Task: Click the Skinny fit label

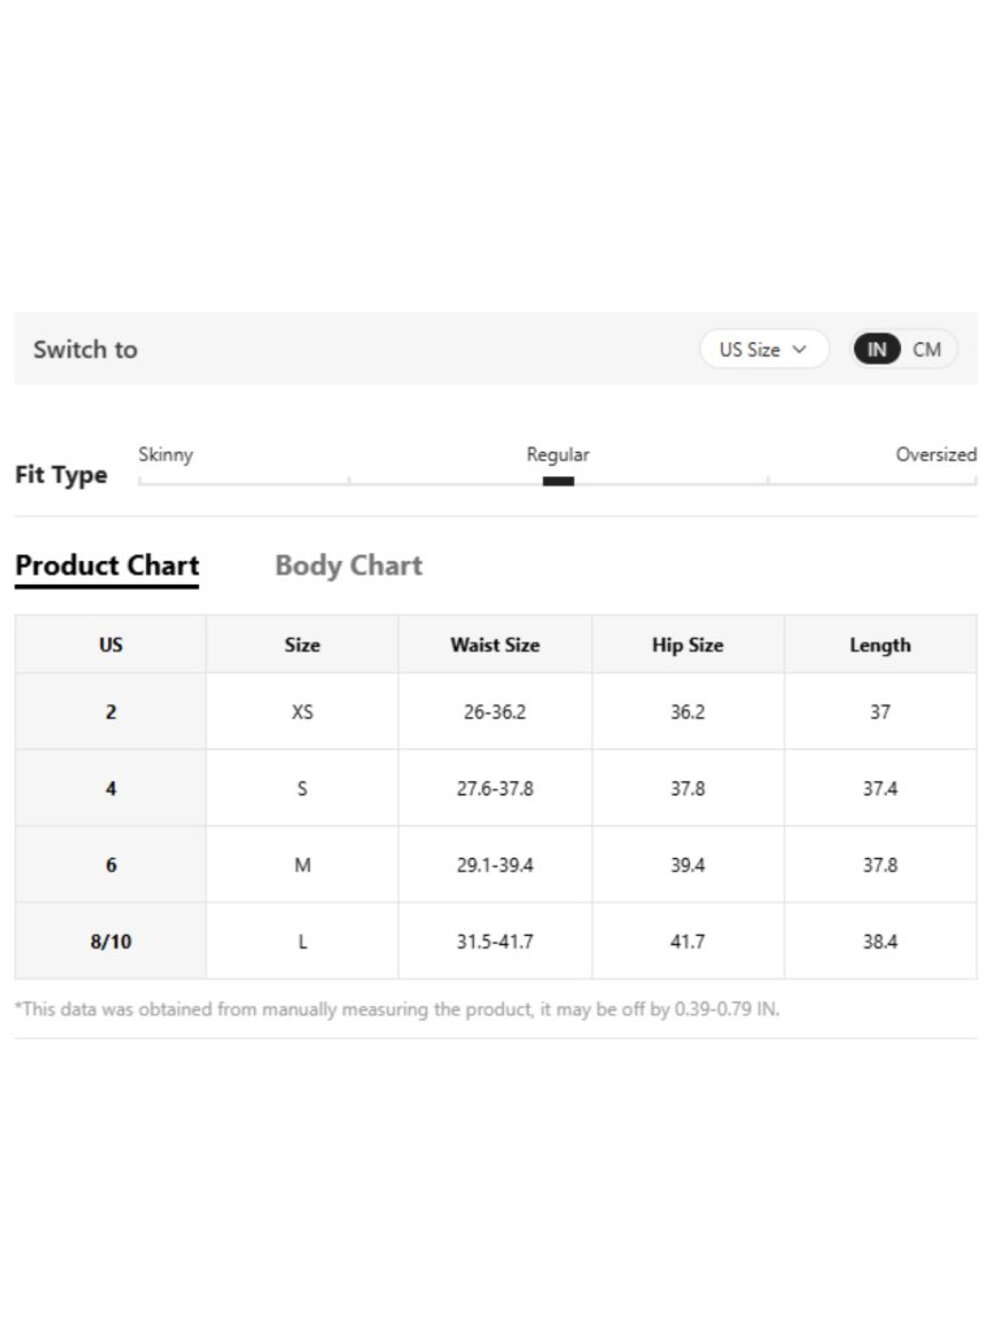Action: (x=165, y=454)
